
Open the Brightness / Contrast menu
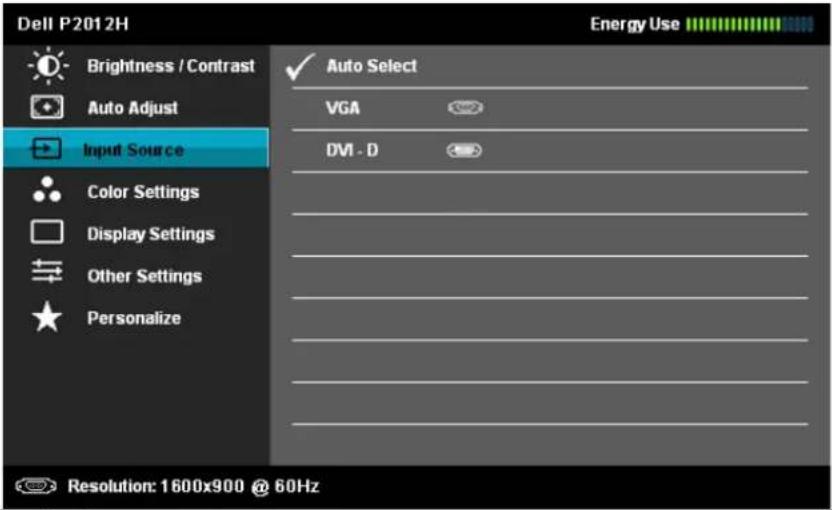[136, 66]
